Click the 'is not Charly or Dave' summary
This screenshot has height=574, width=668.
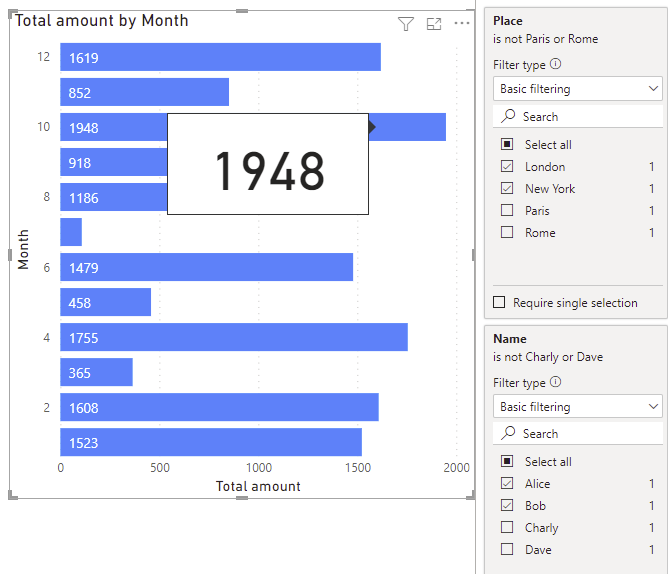pyautogui.click(x=548, y=357)
